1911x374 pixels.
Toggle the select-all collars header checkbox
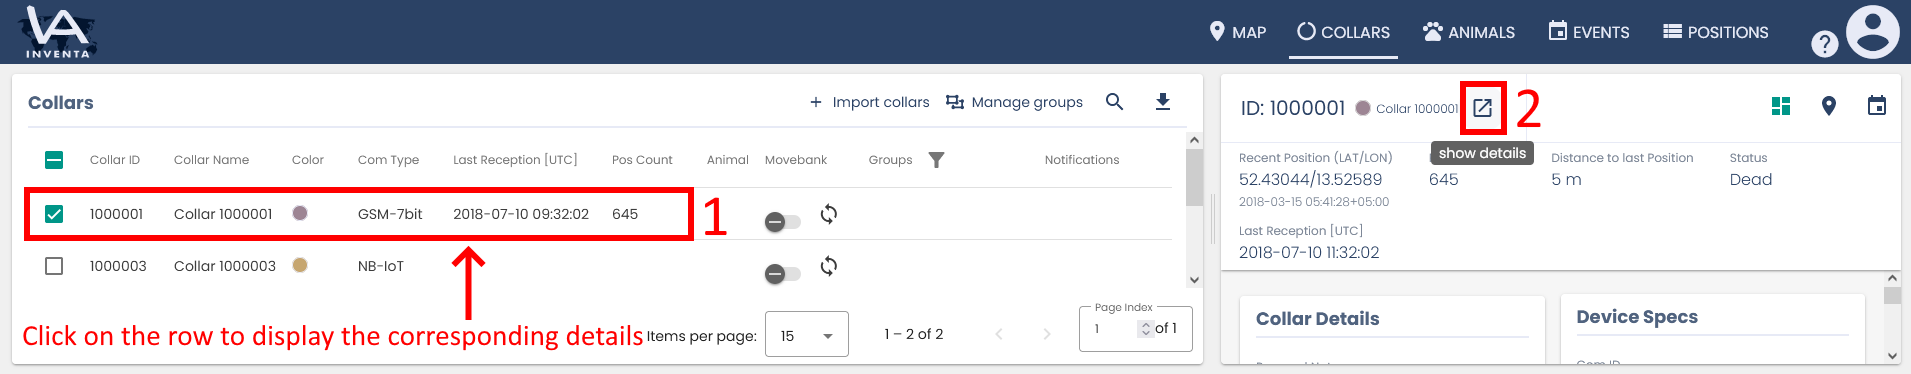54,160
